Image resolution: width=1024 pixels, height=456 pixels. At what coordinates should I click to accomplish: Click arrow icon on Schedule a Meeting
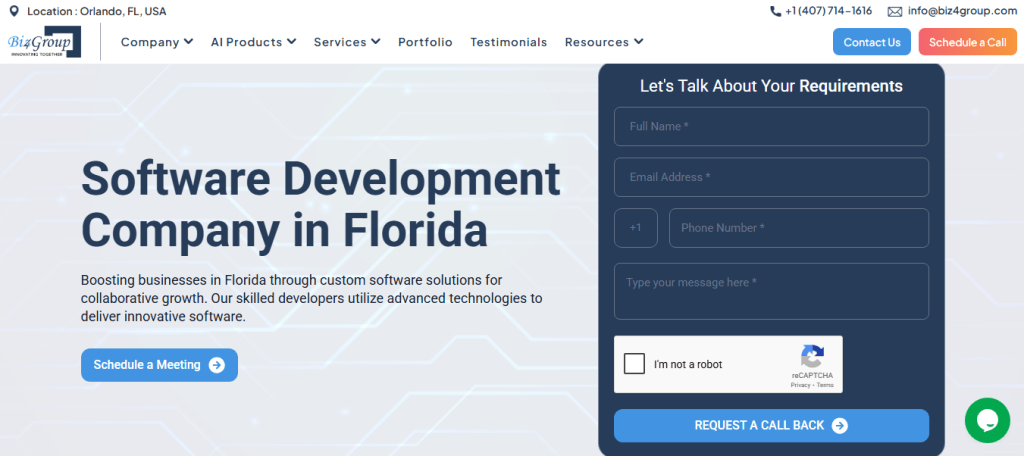point(217,365)
